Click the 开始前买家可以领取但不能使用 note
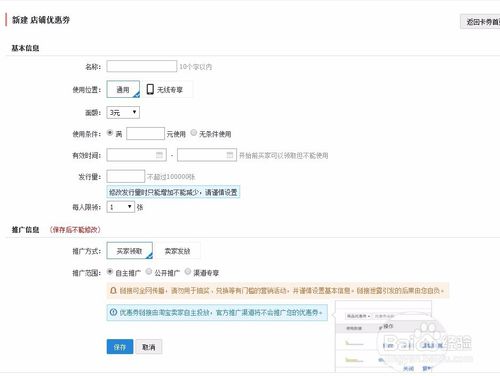The width and height of the screenshot is (500, 376). [284, 155]
